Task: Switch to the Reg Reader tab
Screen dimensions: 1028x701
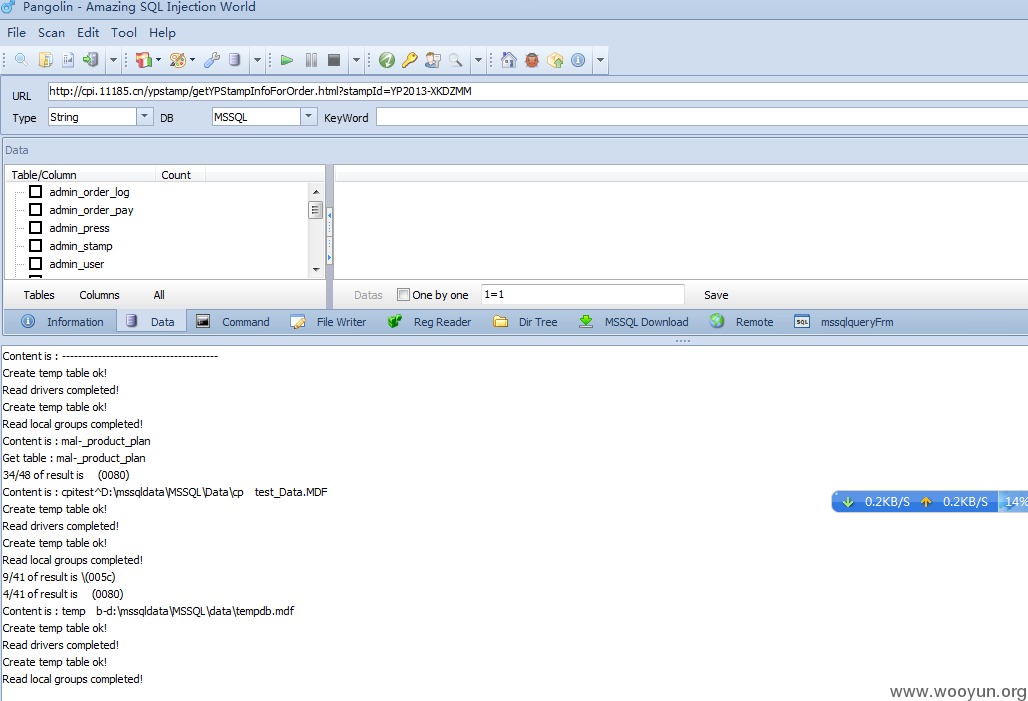Action: click(x=429, y=322)
